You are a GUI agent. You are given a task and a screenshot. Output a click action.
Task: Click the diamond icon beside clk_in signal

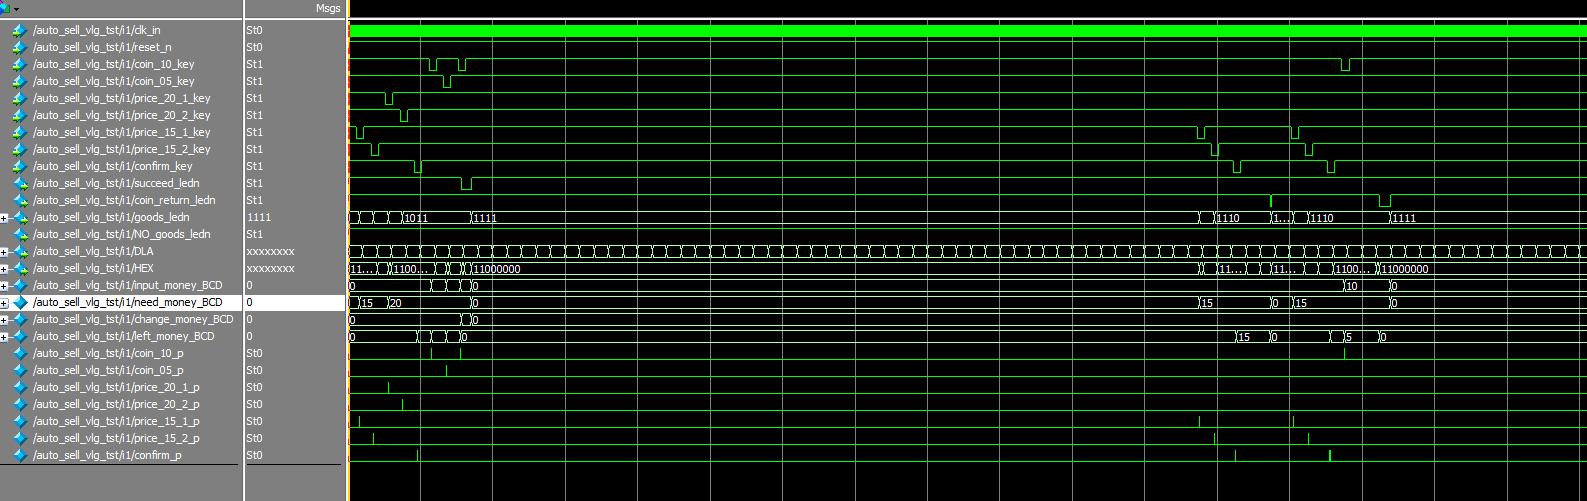pyautogui.click(x=19, y=30)
